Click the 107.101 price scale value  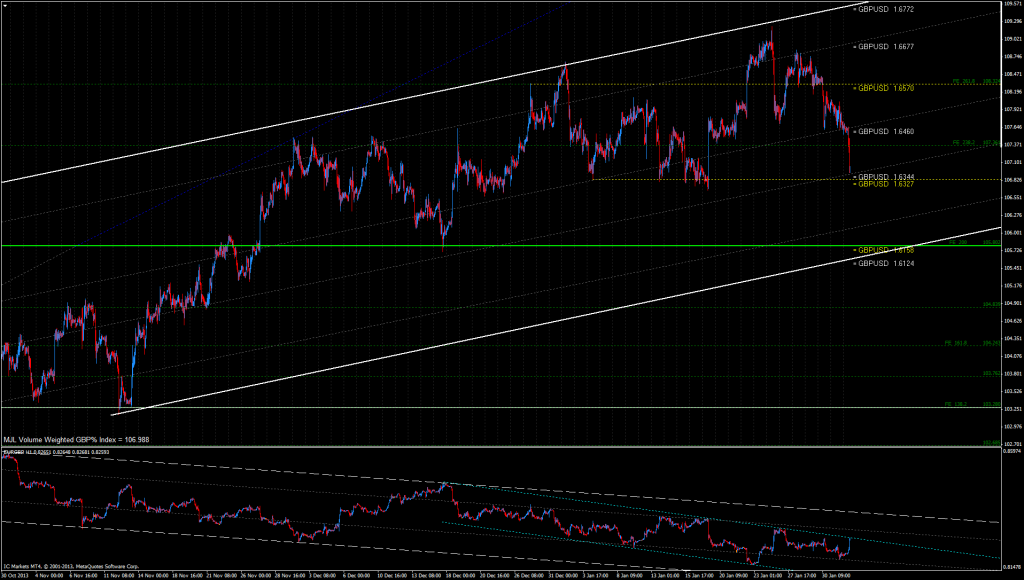pyautogui.click(x=1013, y=162)
